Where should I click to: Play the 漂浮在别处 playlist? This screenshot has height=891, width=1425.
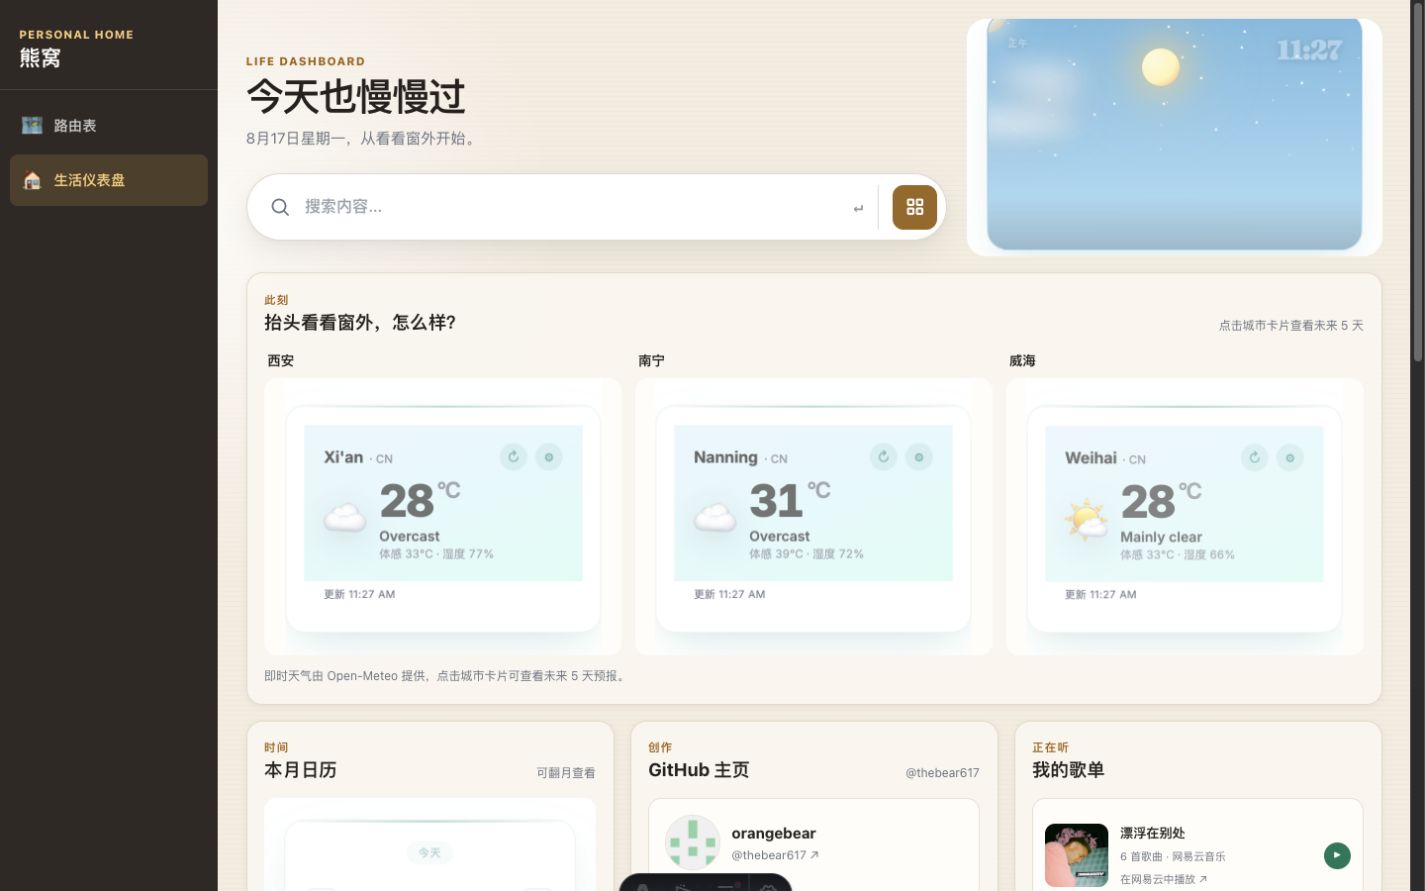(1337, 855)
